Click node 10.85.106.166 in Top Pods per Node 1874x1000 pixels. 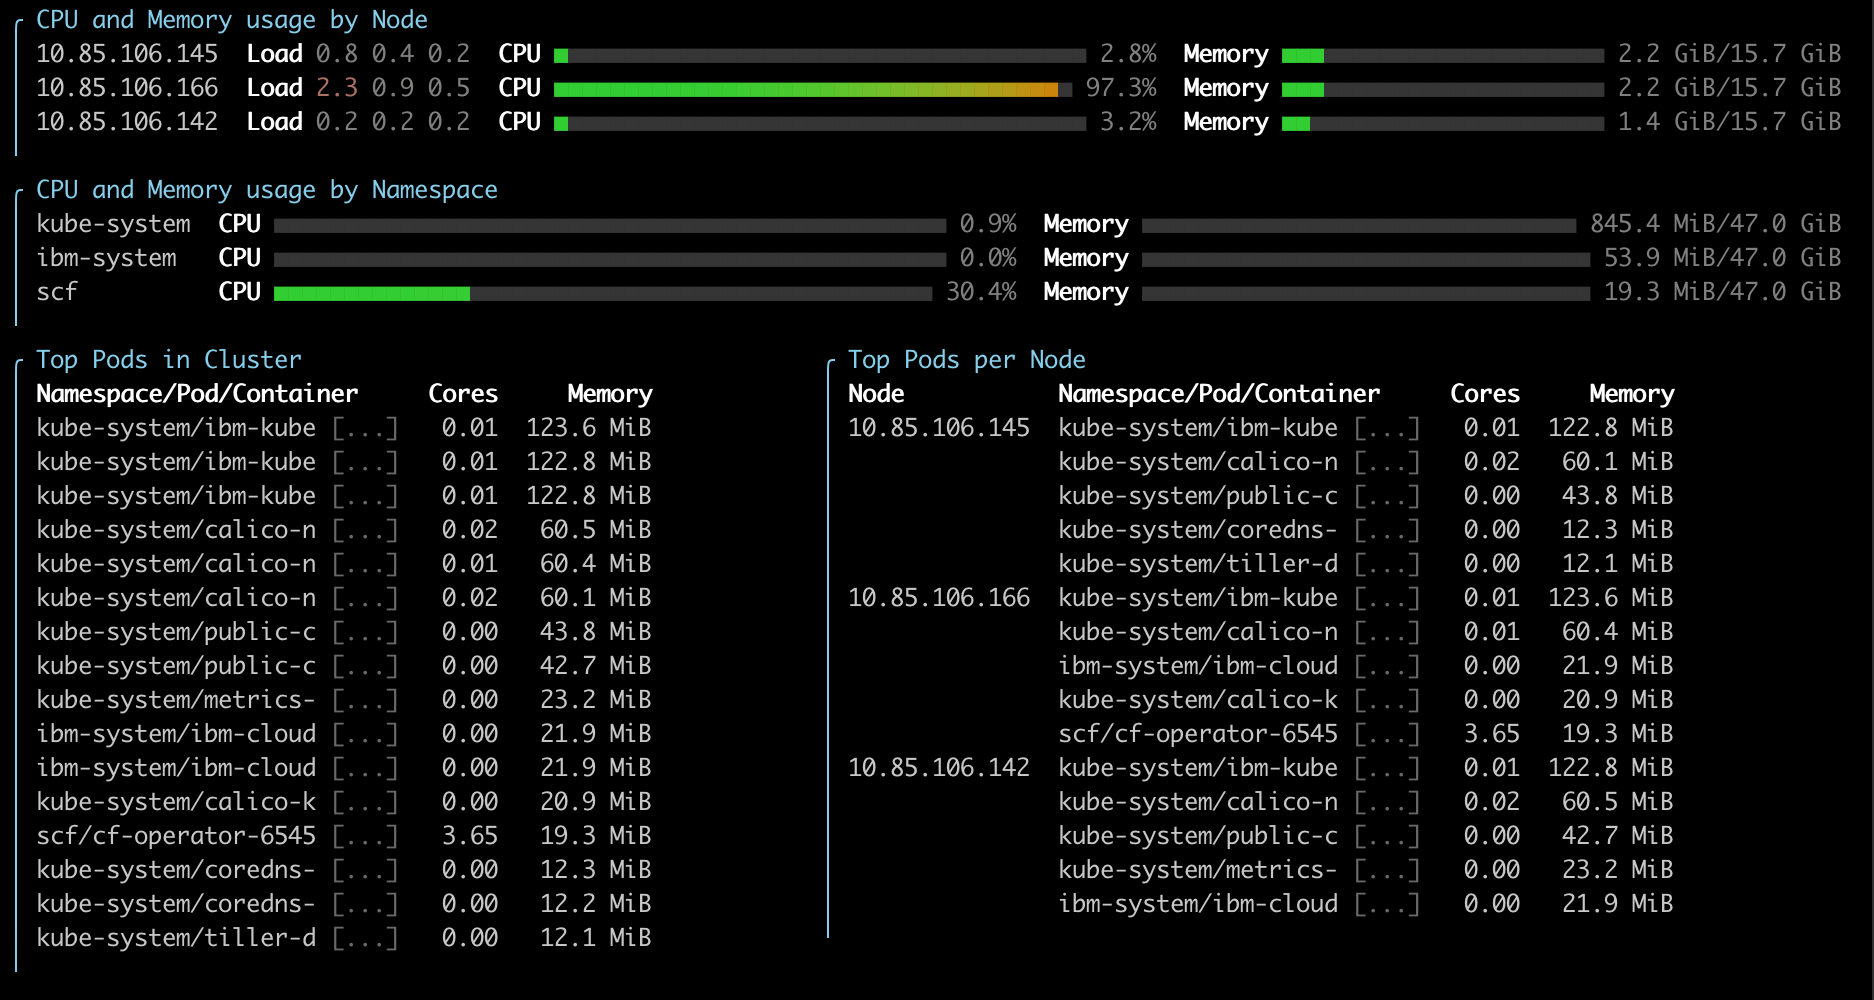[939, 598]
